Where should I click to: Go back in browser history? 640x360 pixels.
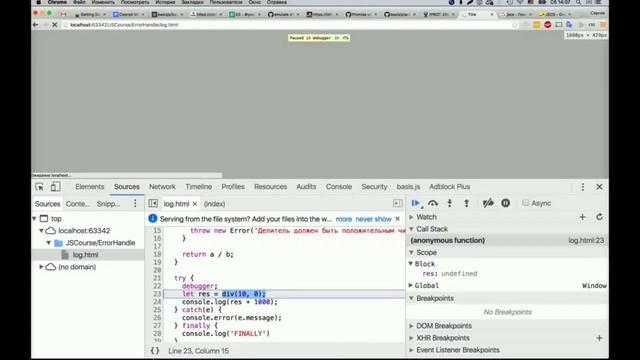pyautogui.click(x=36, y=25)
